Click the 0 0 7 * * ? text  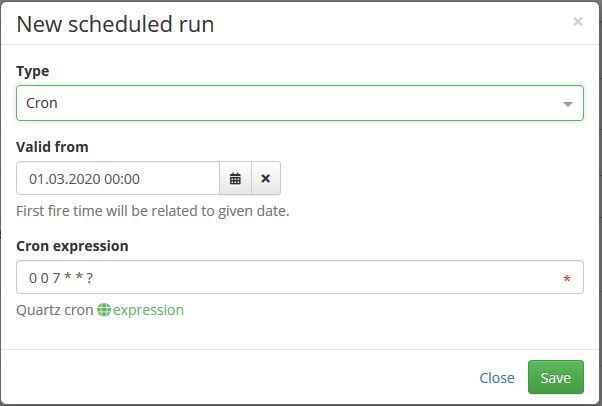click(61, 277)
